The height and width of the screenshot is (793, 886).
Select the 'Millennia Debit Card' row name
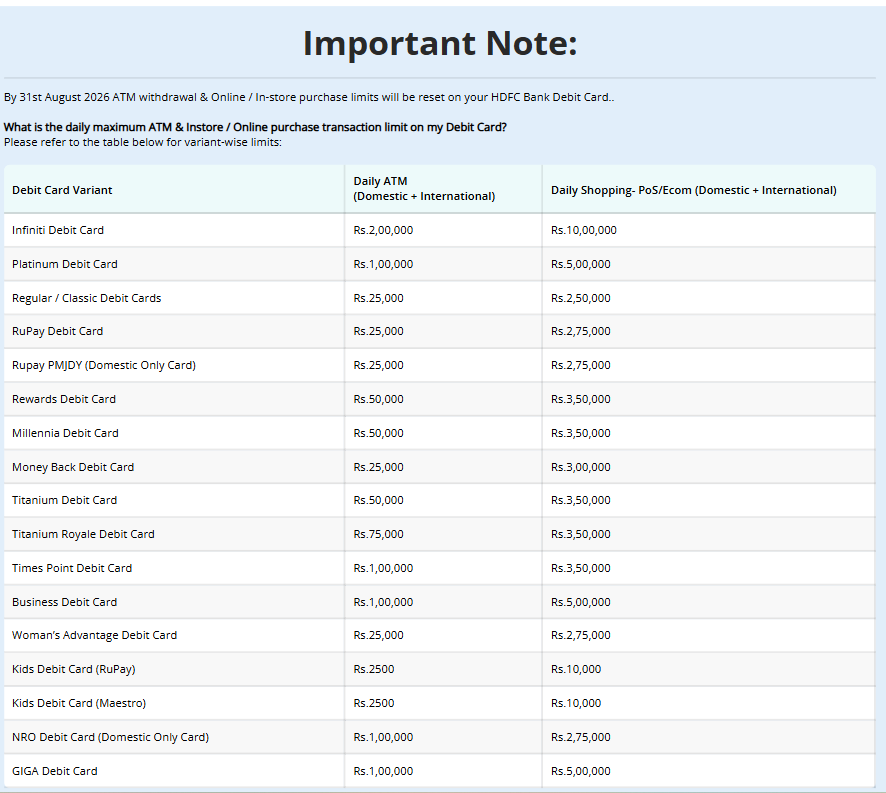click(65, 433)
